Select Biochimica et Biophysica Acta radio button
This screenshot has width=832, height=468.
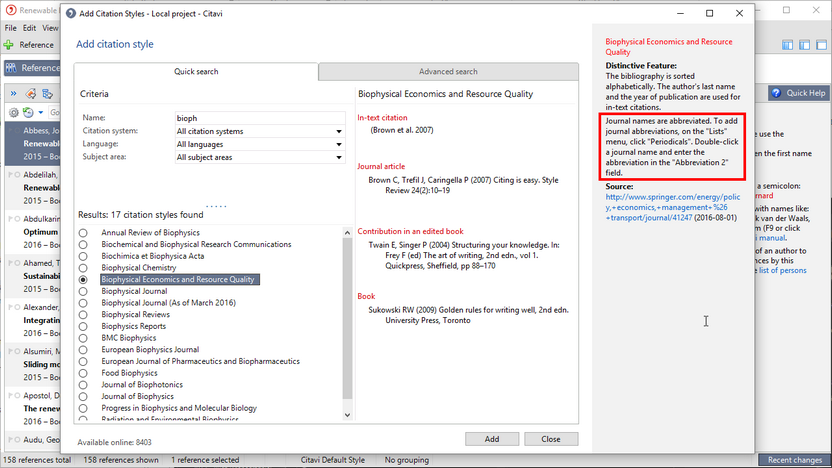83,256
